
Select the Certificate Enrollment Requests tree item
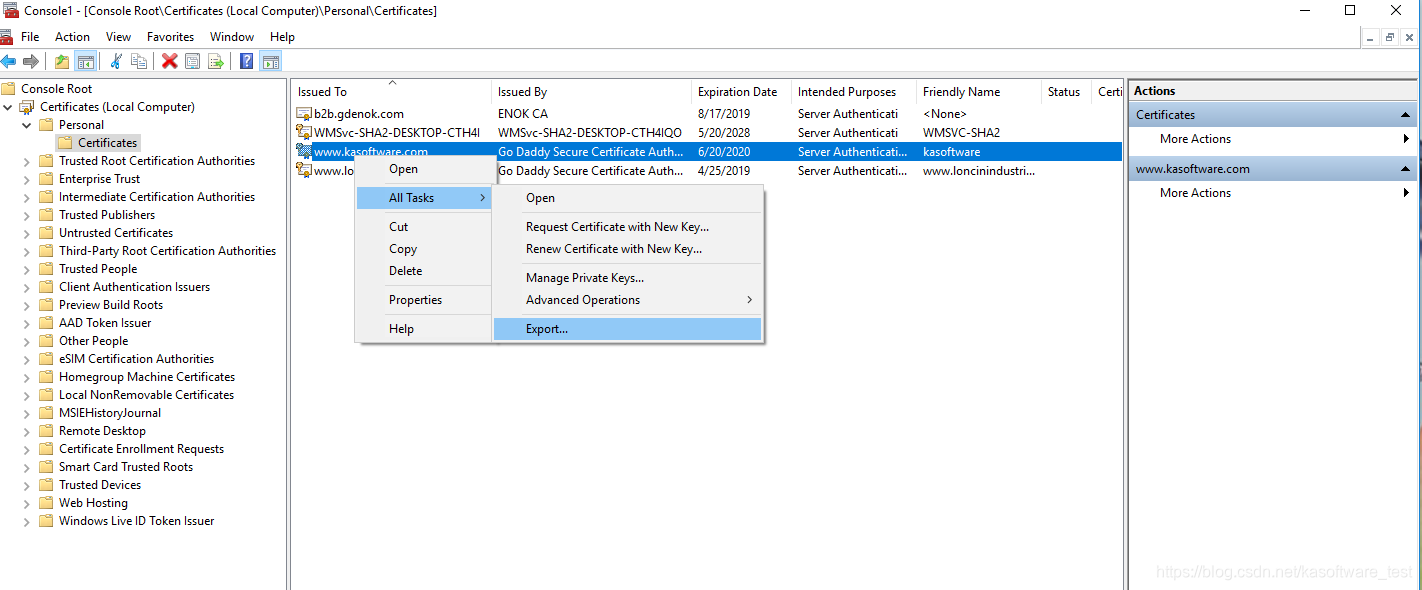[141, 449]
